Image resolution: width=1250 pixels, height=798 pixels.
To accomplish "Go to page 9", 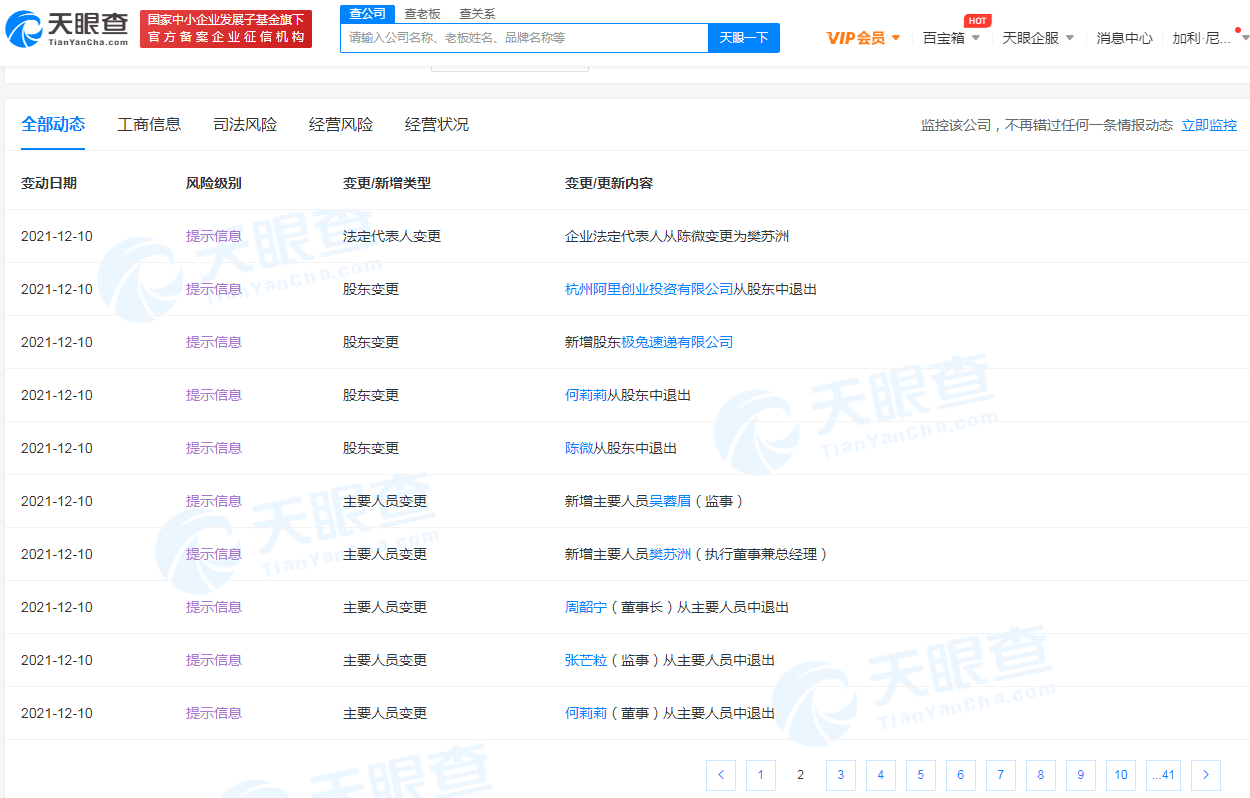I will 1080,775.
